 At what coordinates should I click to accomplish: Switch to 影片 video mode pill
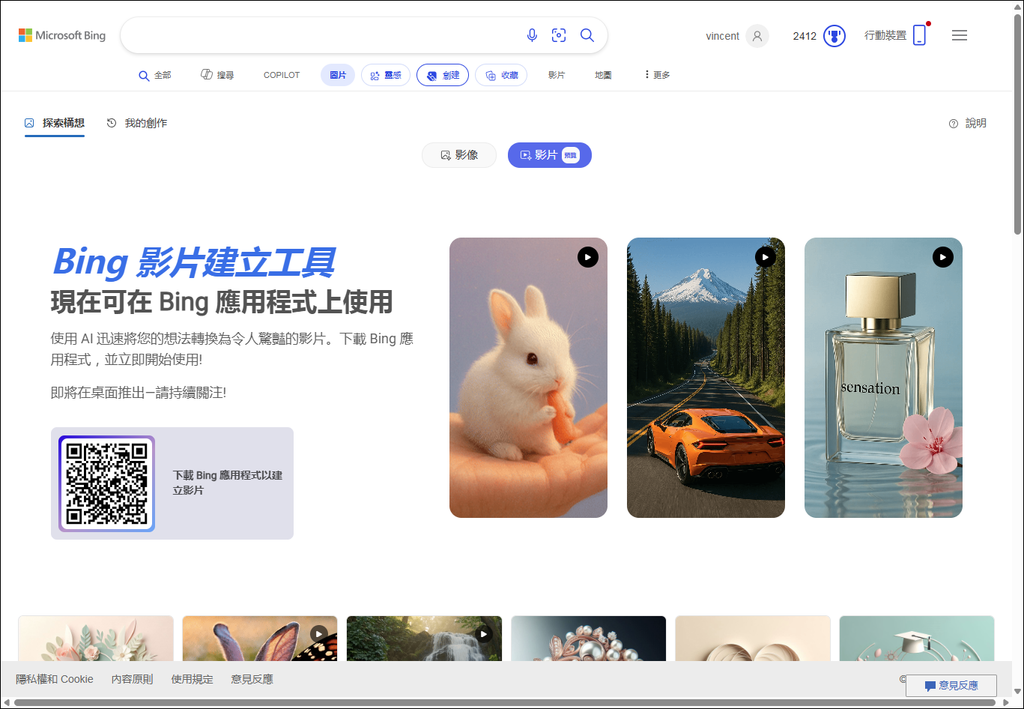(550, 155)
